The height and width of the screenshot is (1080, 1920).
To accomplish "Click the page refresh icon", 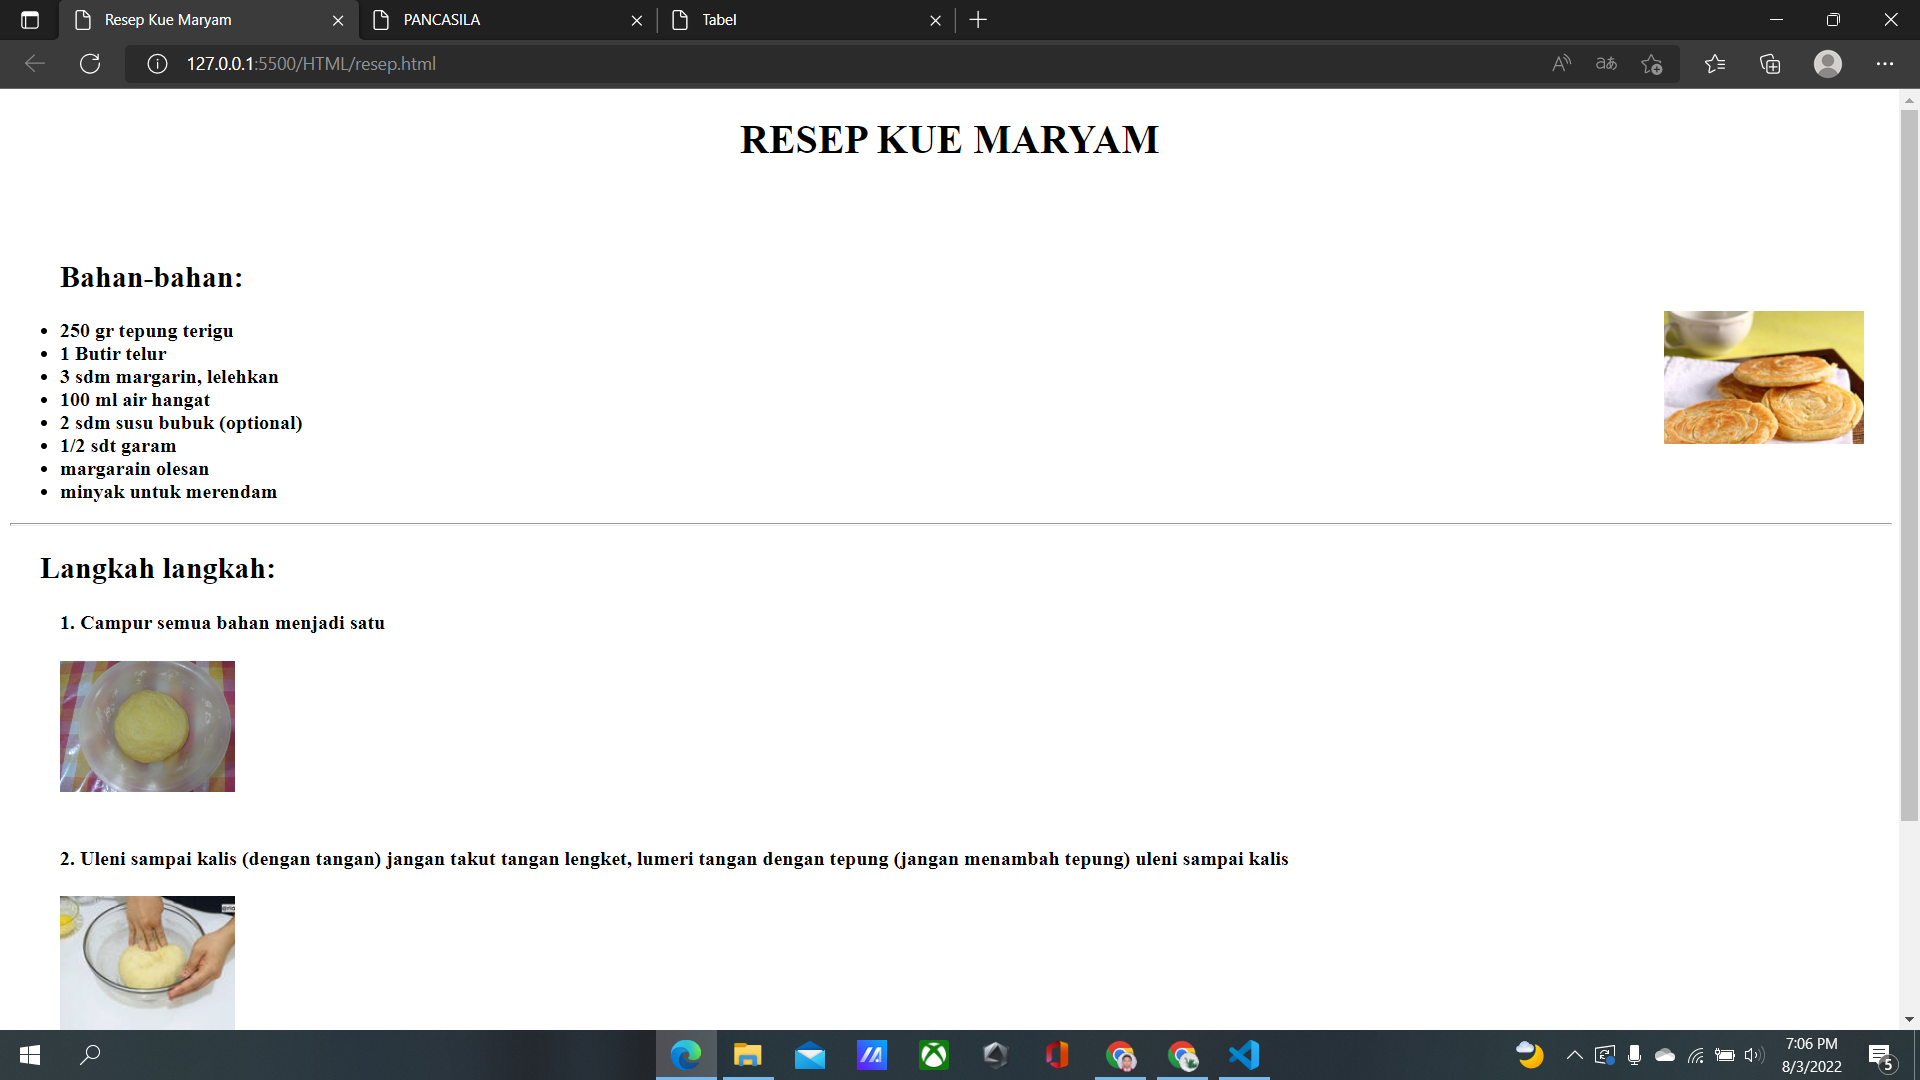I will tap(90, 63).
